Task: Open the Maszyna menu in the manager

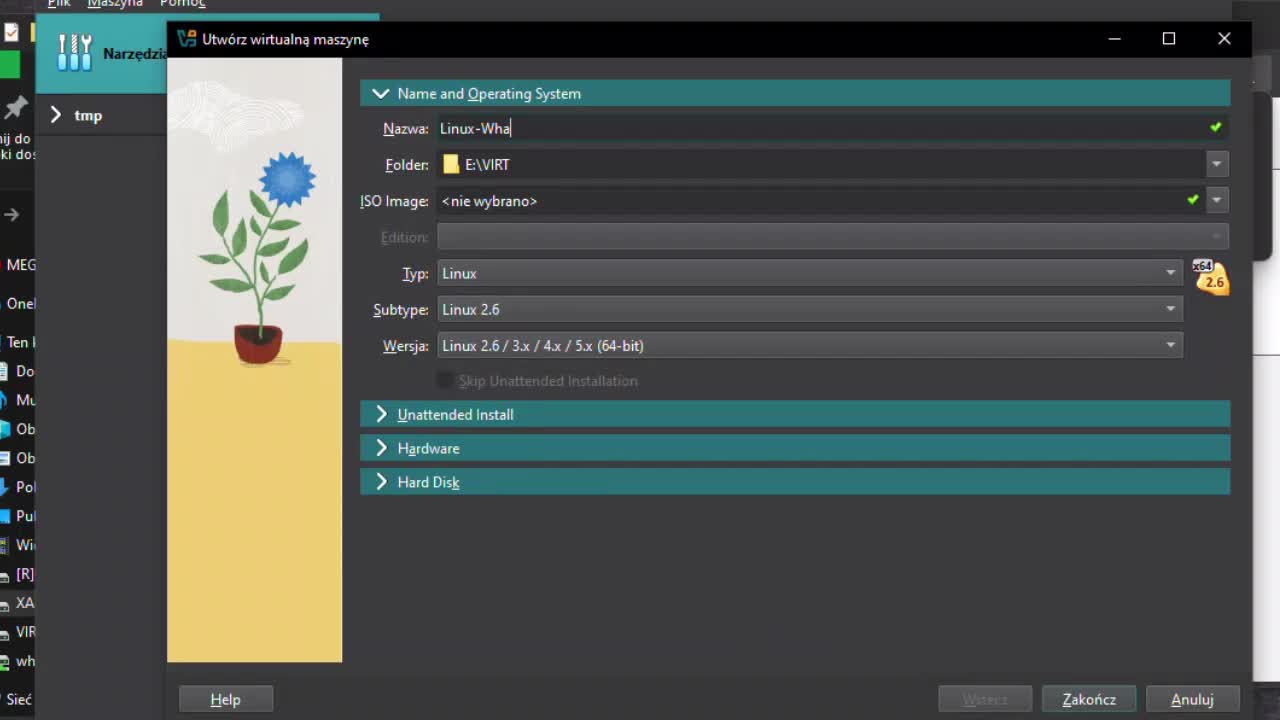Action: click(x=115, y=4)
